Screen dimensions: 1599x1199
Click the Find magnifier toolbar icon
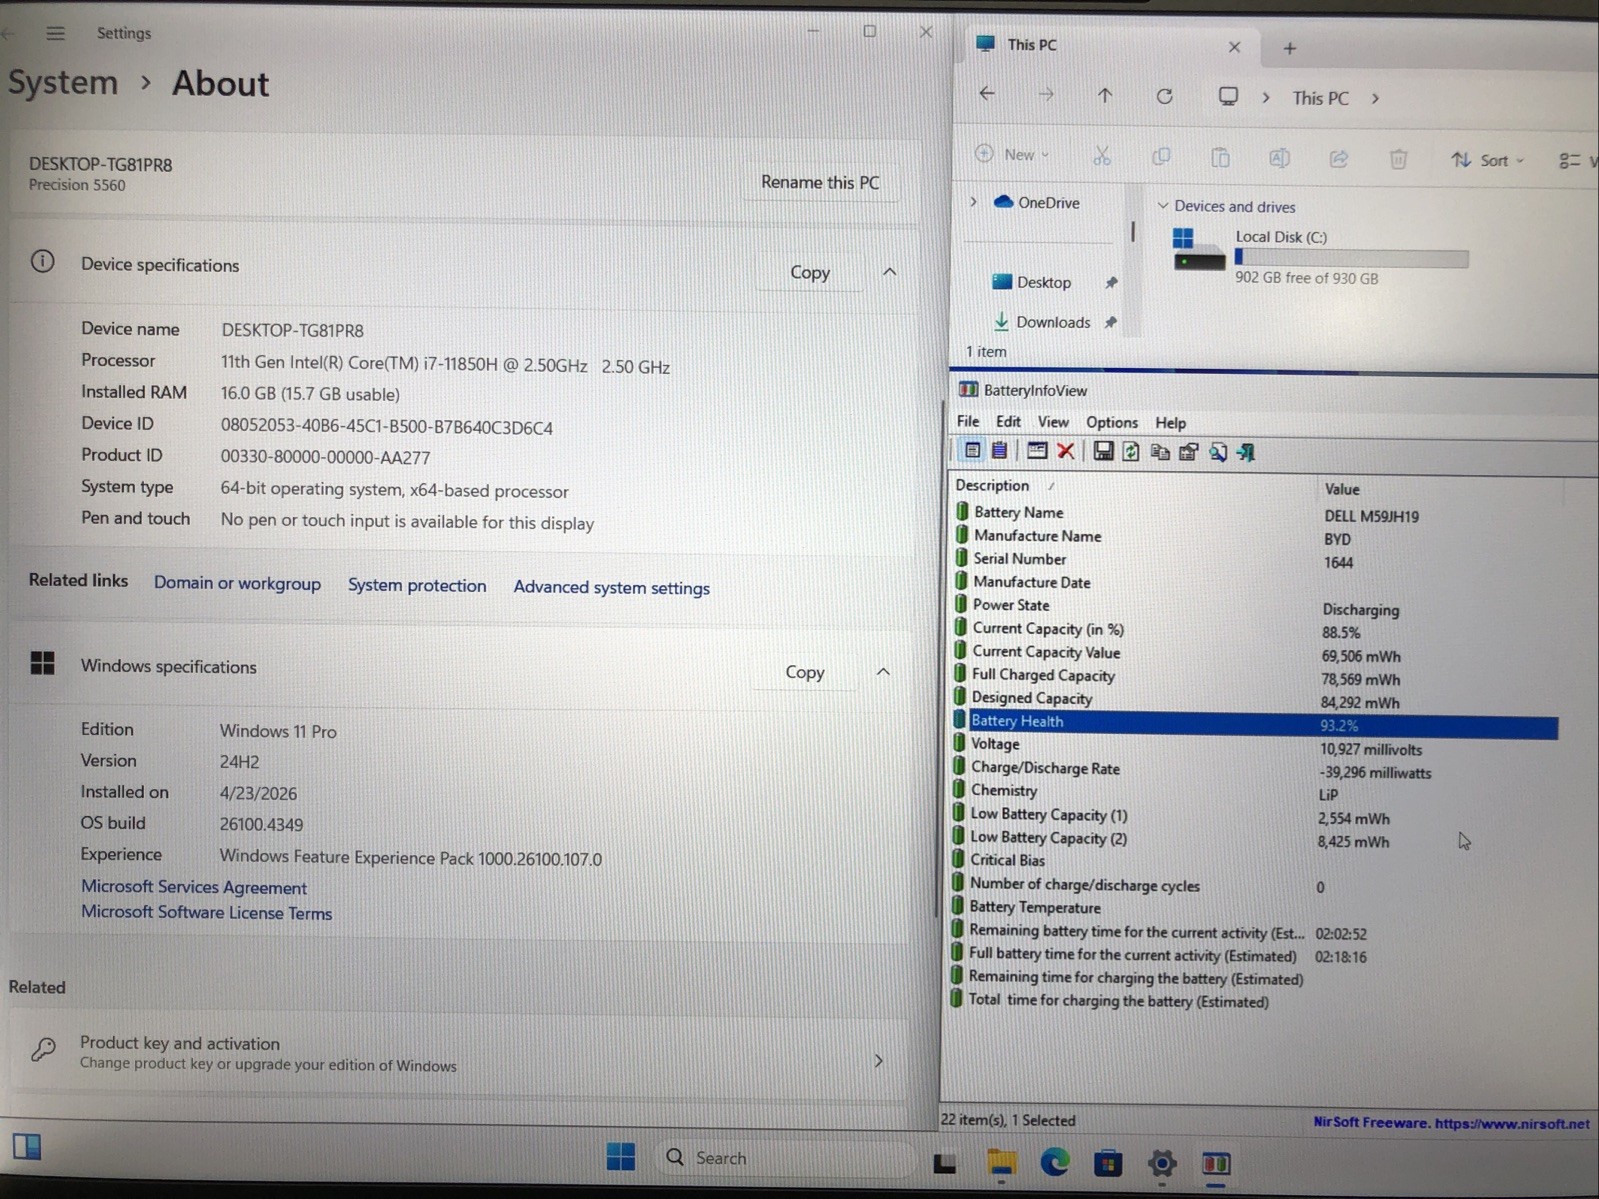[1218, 453]
